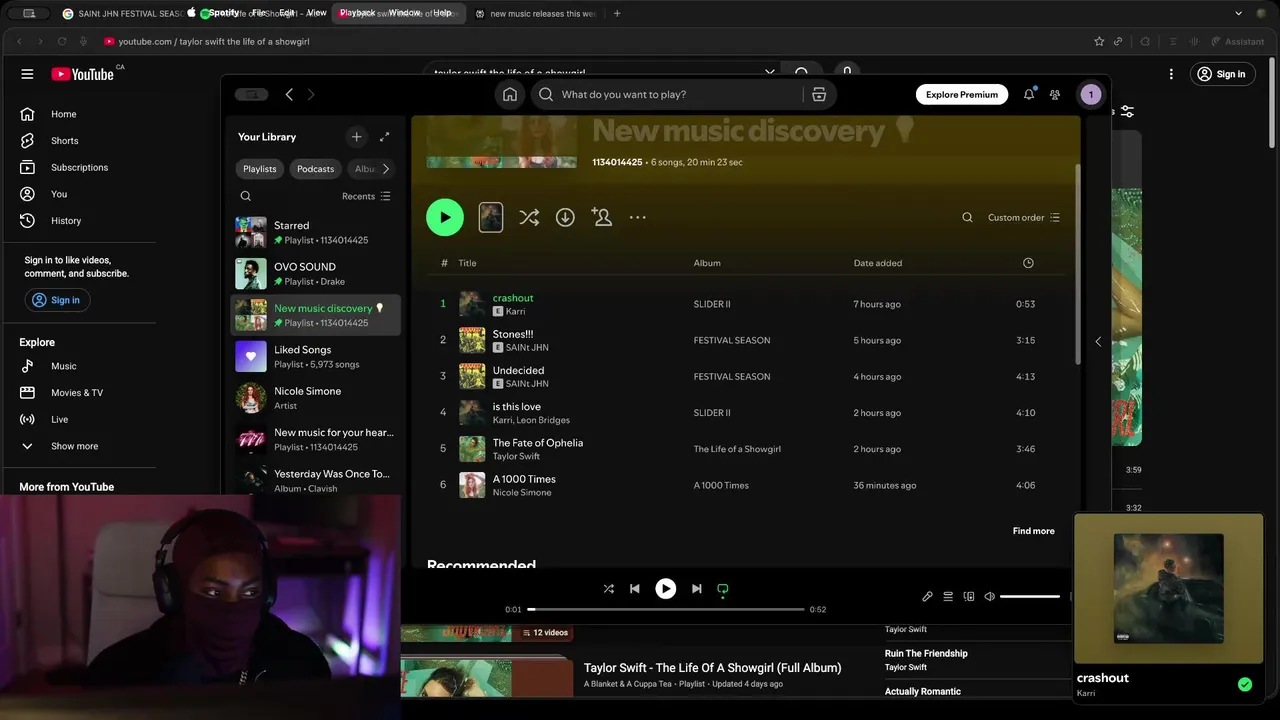The image size is (1280, 720).
Task: Search within Your Library
Action: tap(246, 196)
